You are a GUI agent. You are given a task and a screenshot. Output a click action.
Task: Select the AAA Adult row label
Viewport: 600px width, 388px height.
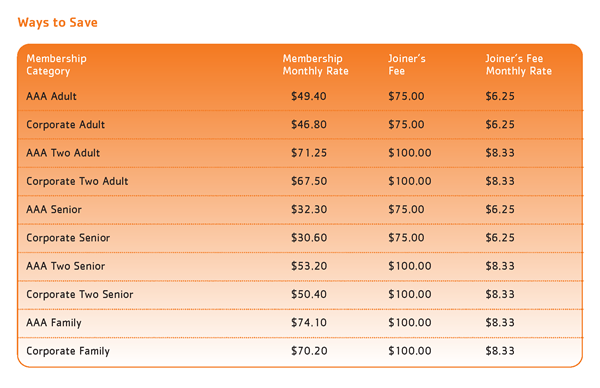(x=51, y=96)
